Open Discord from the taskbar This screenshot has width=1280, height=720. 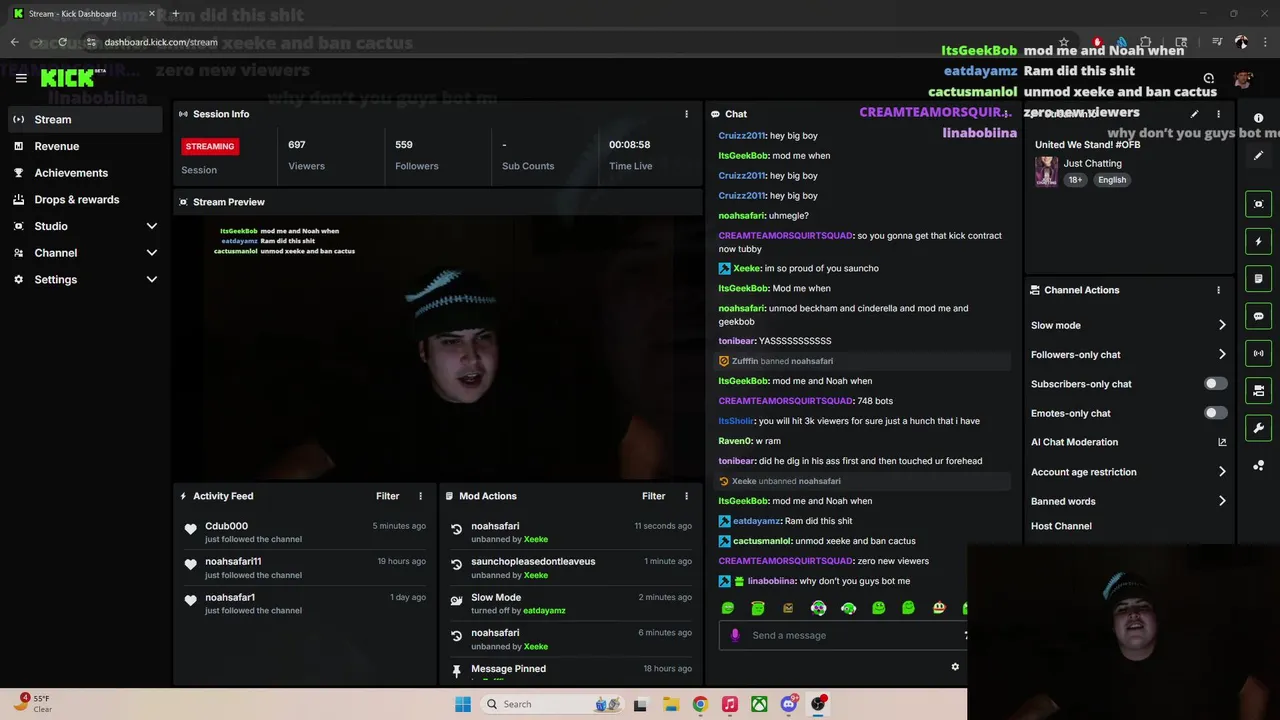click(789, 704)
